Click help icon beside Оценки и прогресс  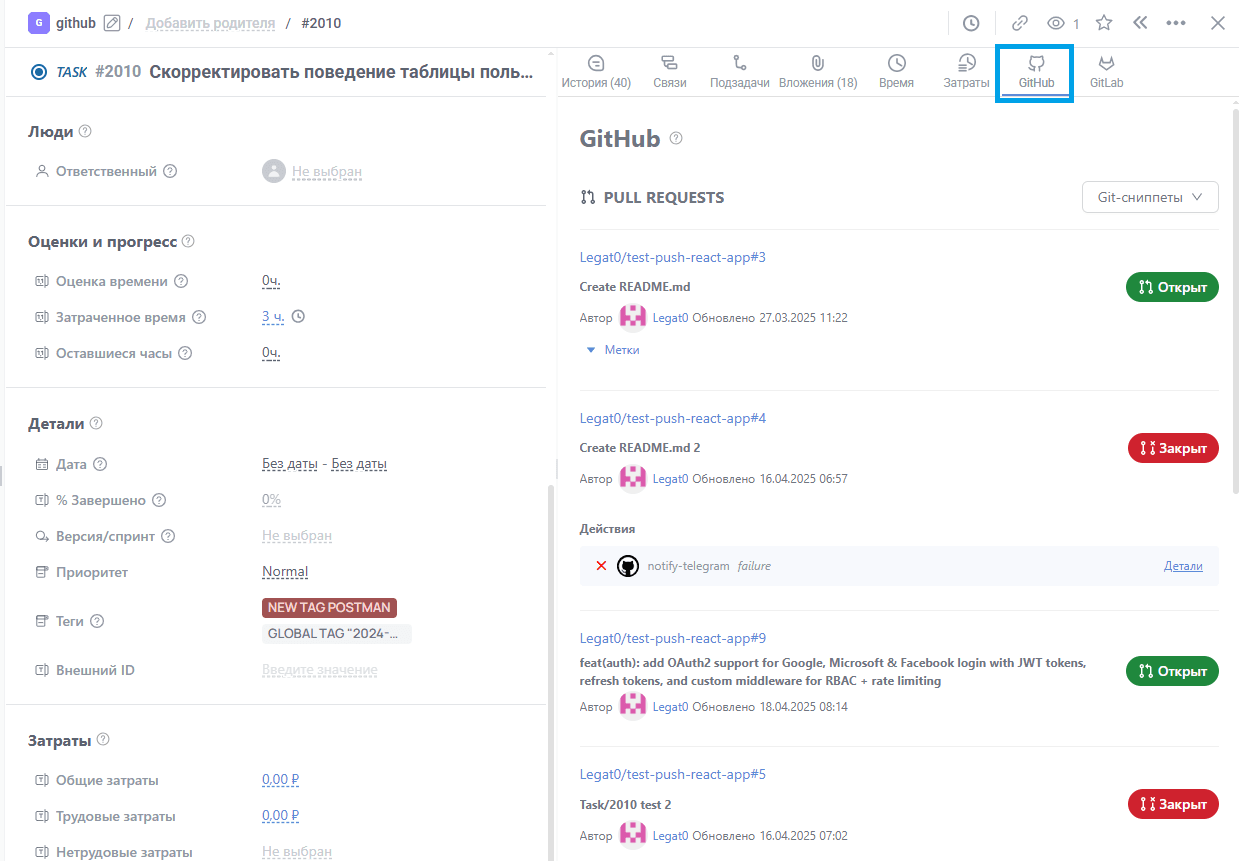(x=188, y=241)
